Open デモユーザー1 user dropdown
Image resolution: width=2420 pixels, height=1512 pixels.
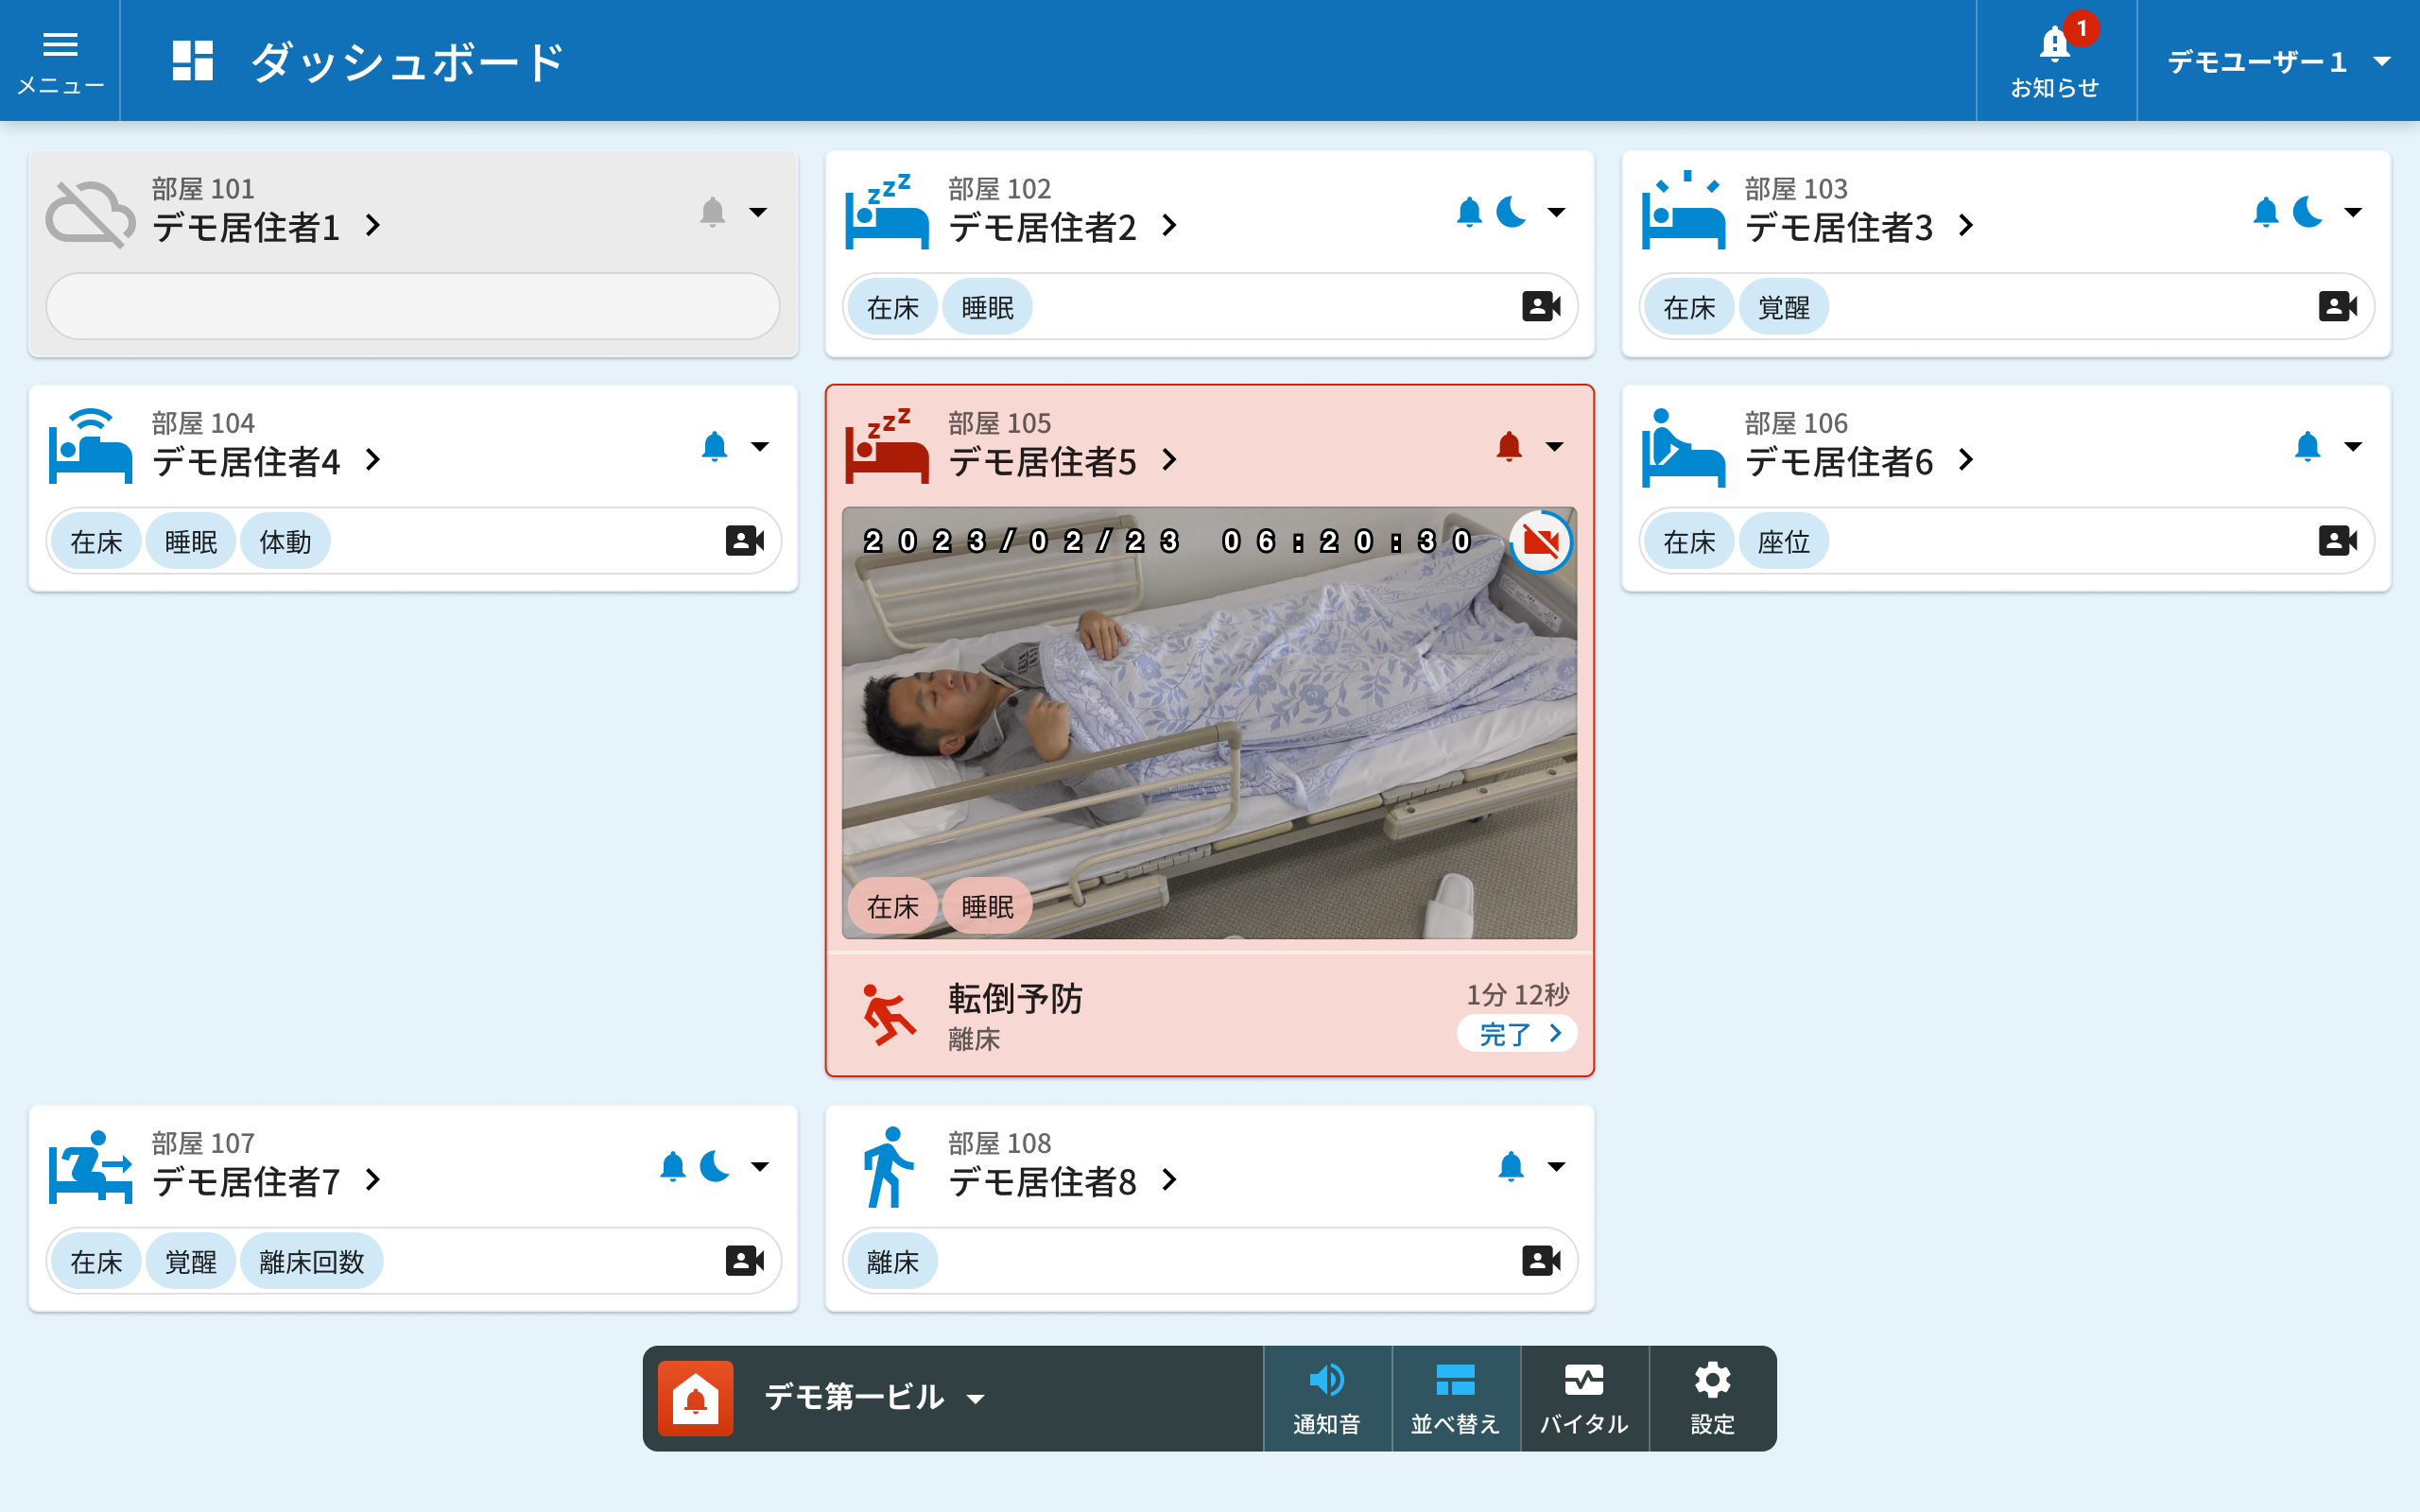2277,62
